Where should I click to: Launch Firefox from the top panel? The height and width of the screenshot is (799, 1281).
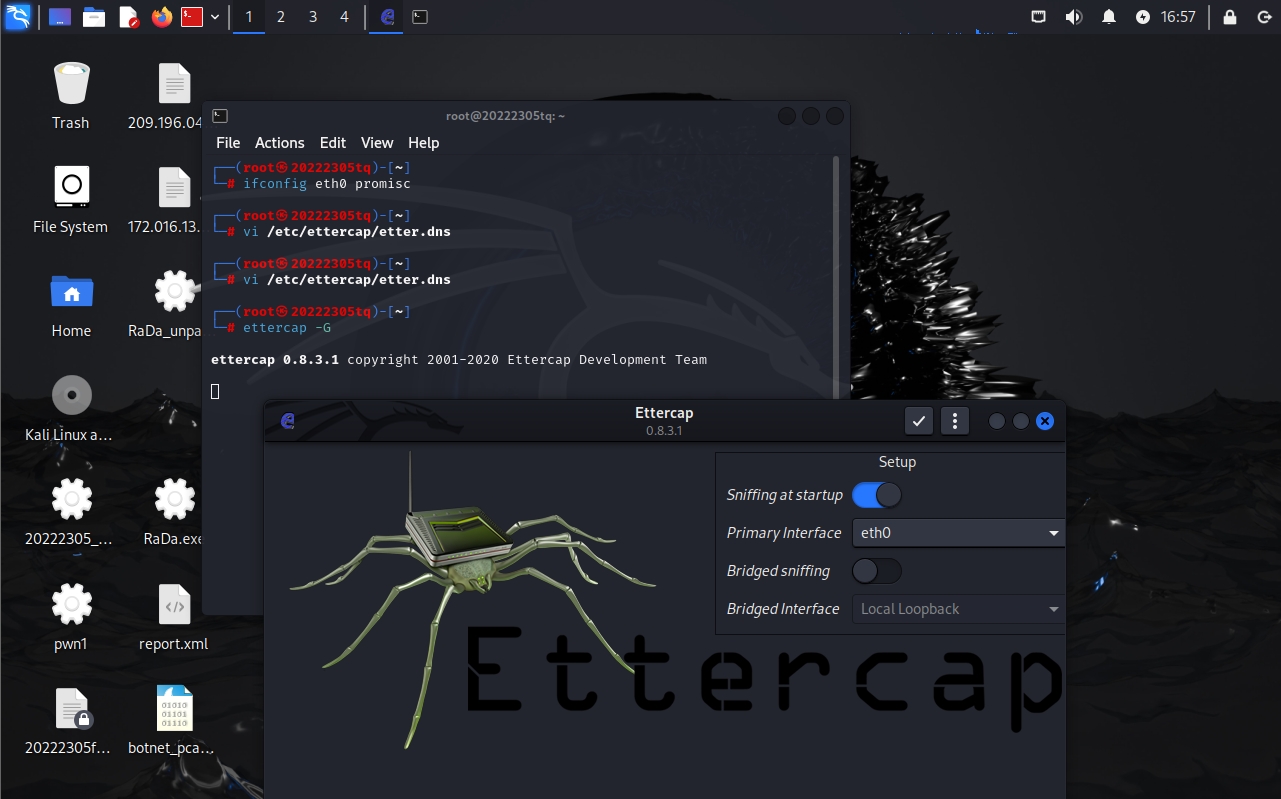click(x=162, y=17)
